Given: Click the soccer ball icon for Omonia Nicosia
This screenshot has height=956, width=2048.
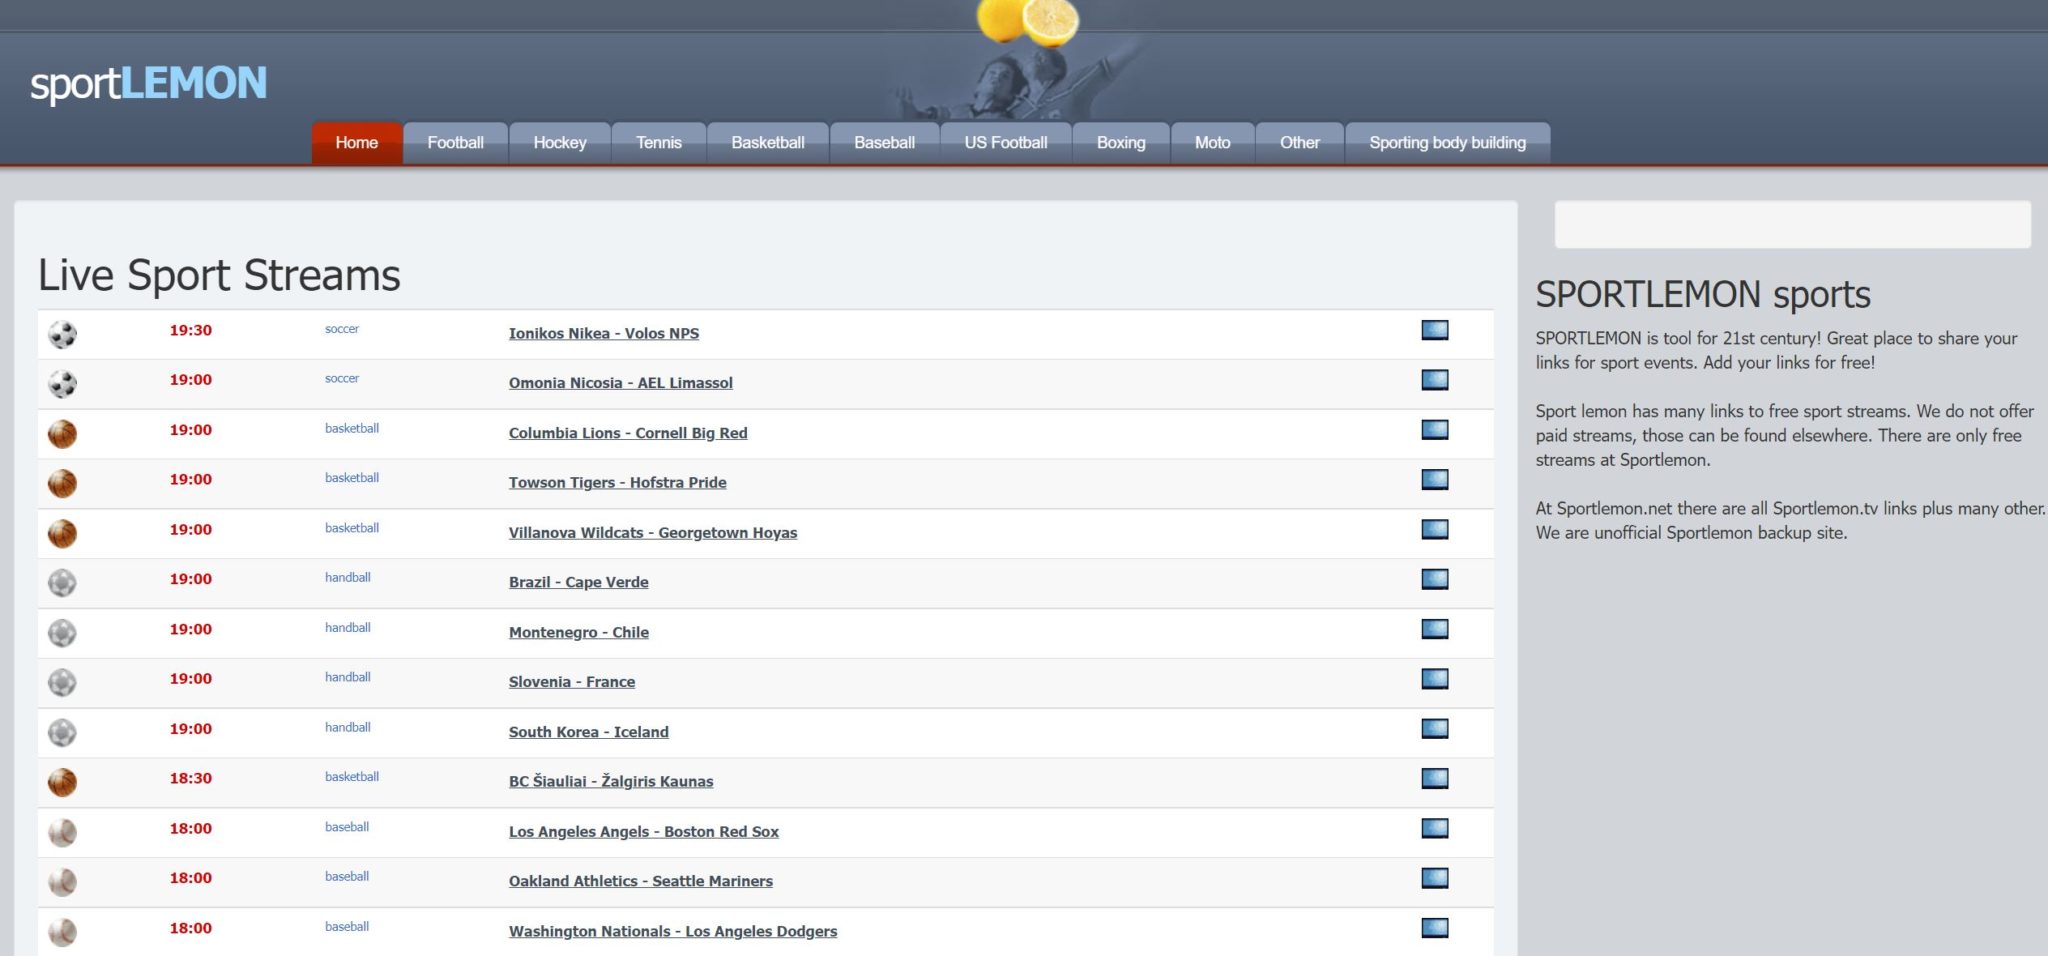Looking at the screenshot, I should (x=62, y=382).
